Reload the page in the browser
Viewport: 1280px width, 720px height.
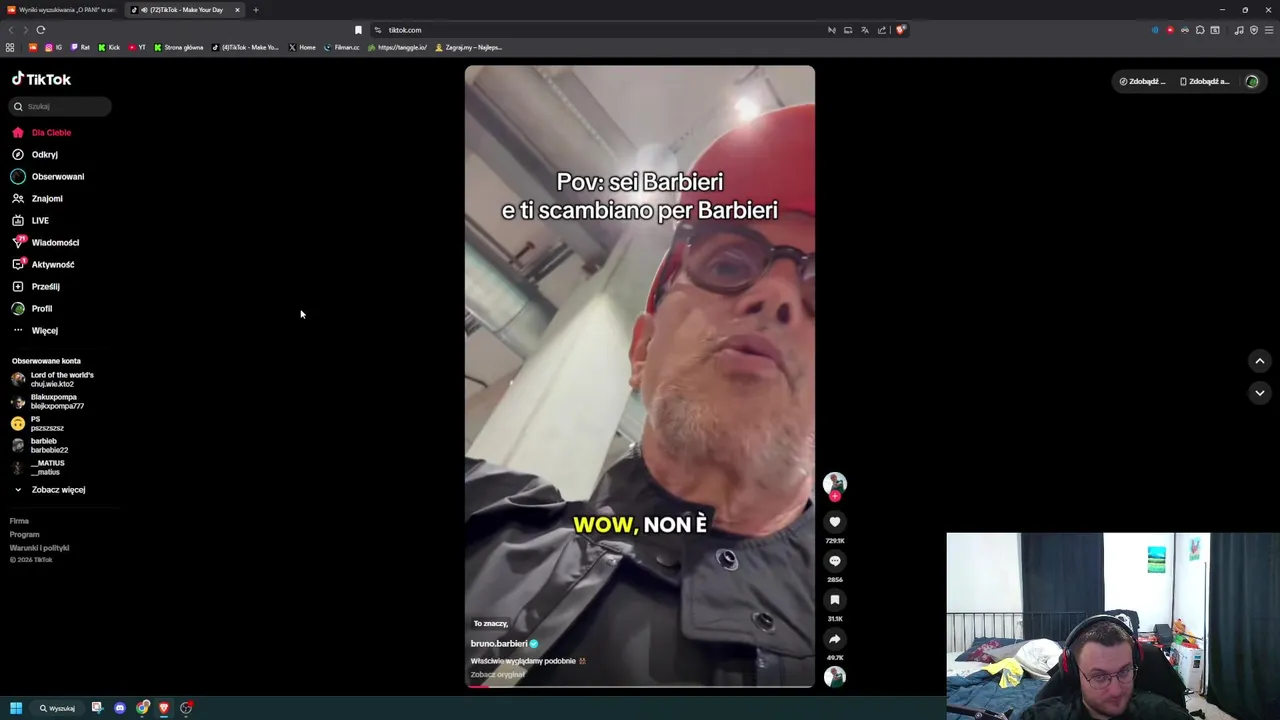pos(41,30)
